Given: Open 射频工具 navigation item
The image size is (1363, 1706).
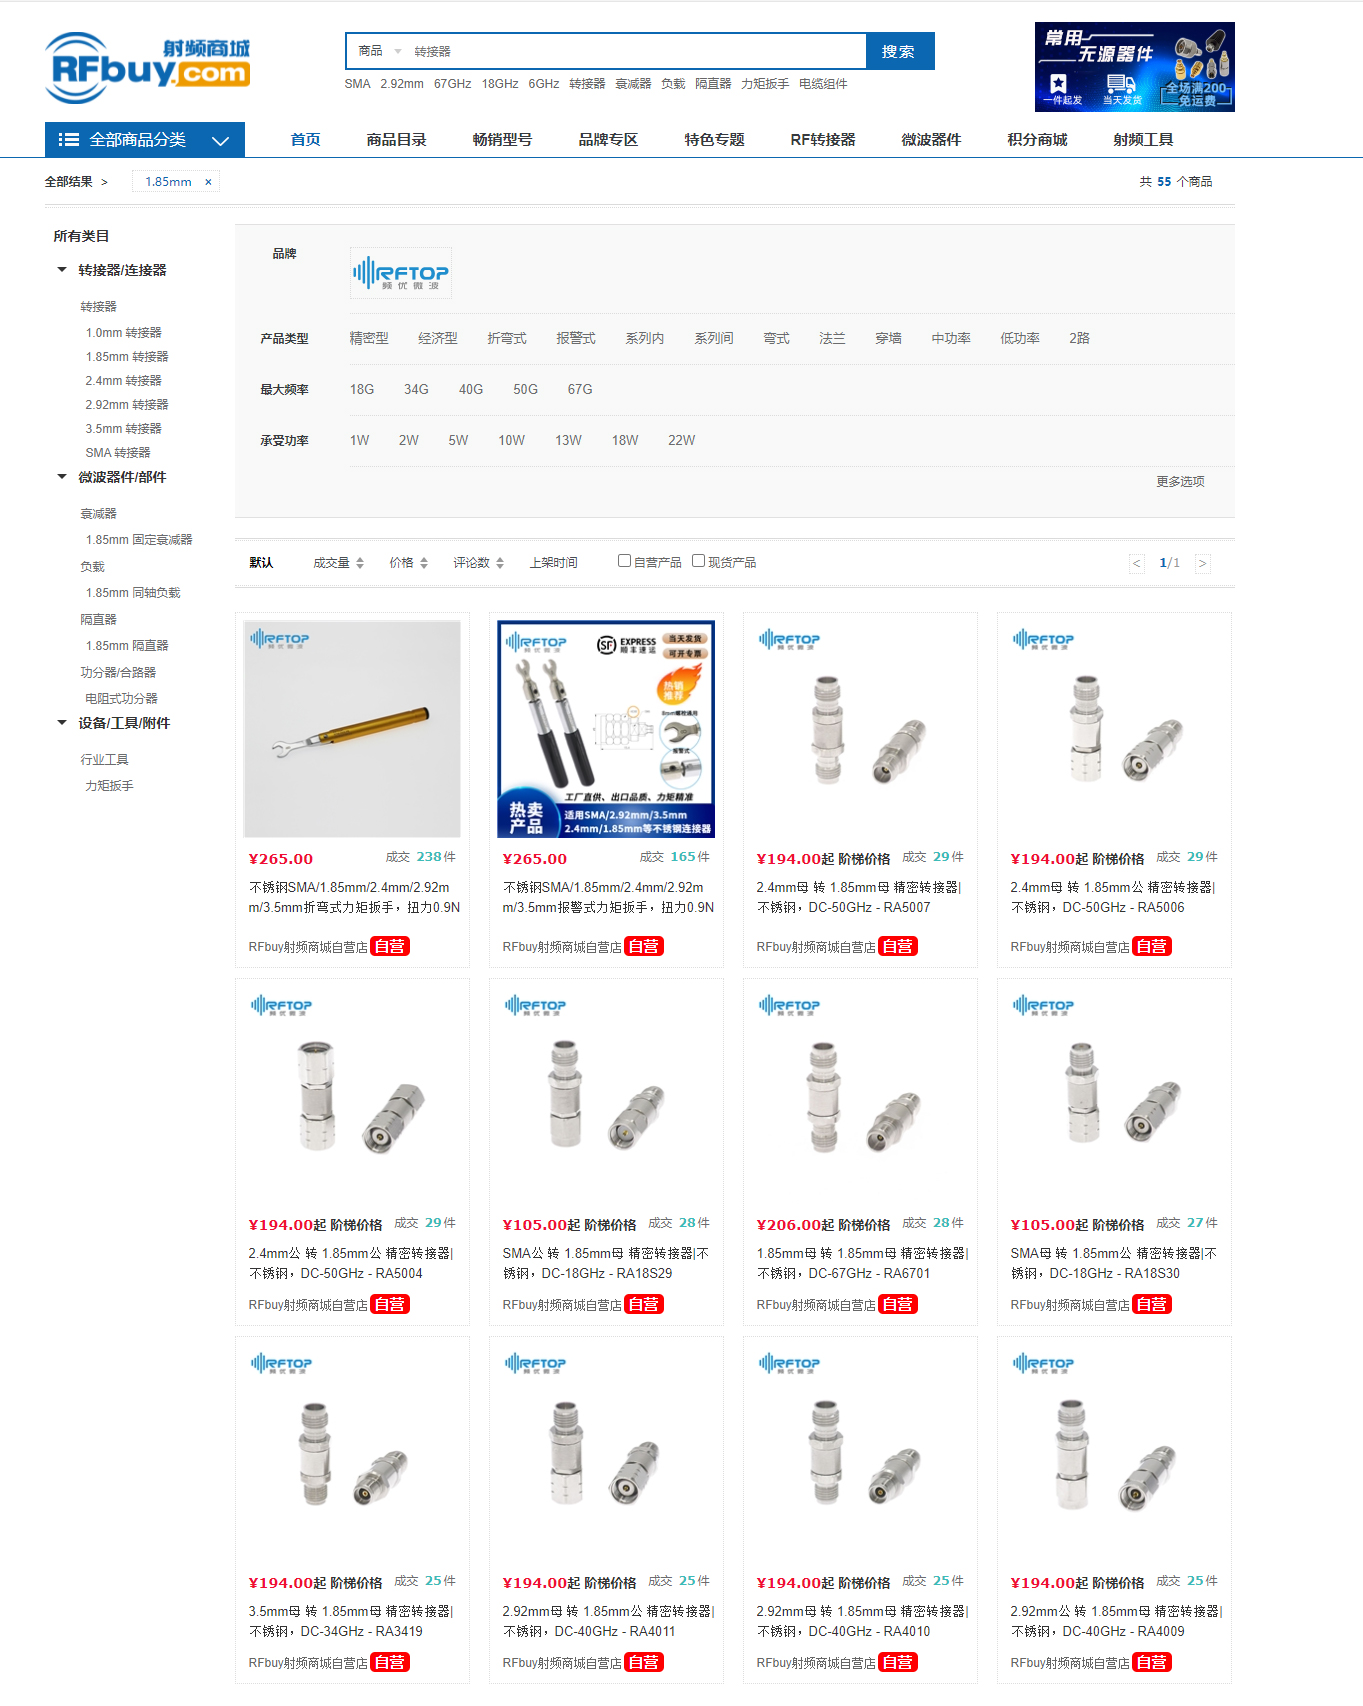Looking at the screenshot, I should (1143, 140).
